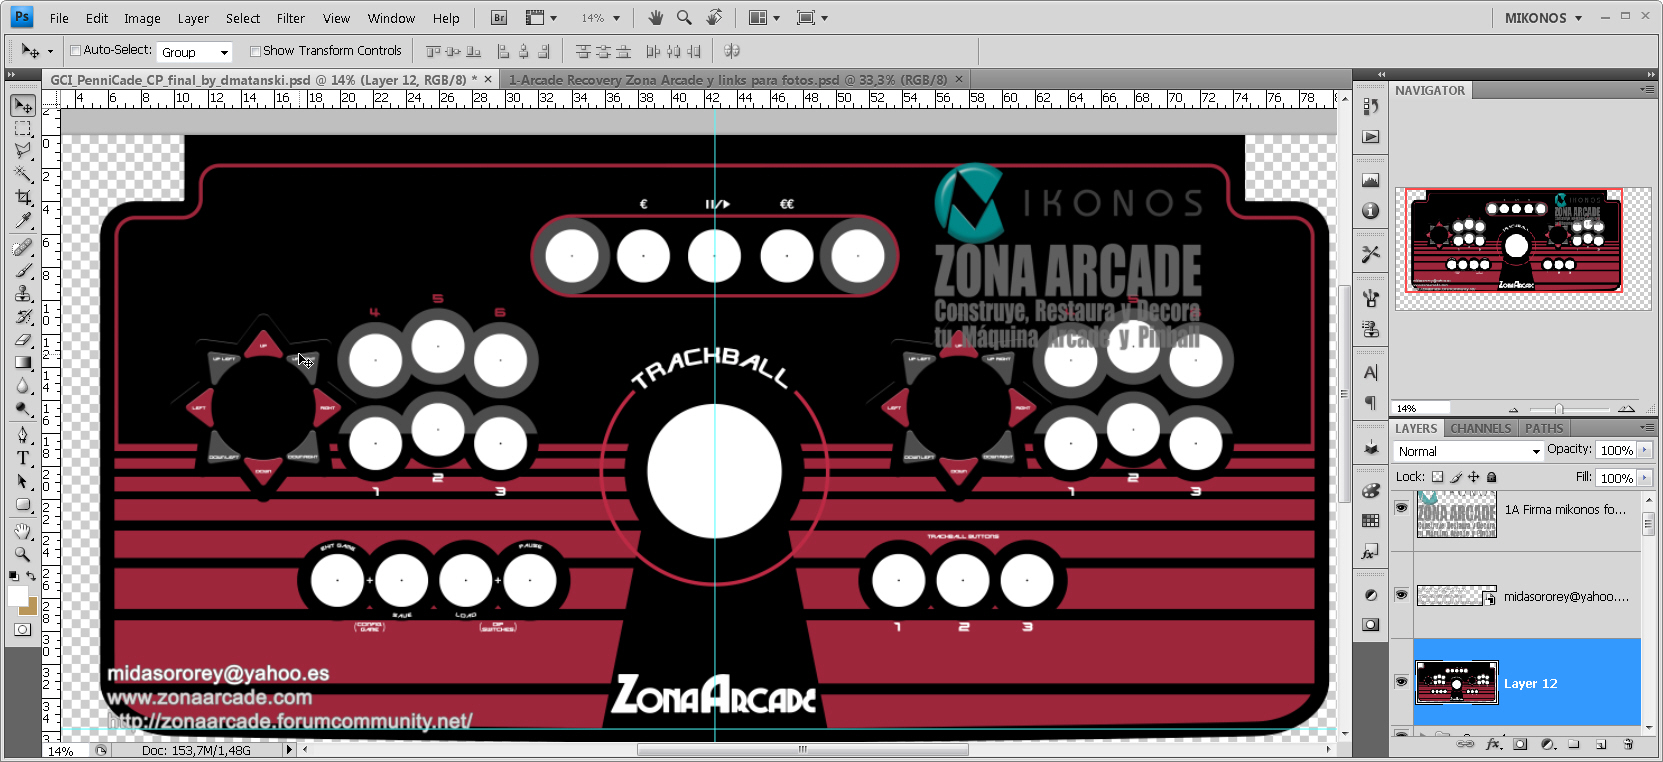This screenshot has height=762, width=1663.
Task: Open the Filter menu
Action: pyautogui.click(x=291, y=18)
